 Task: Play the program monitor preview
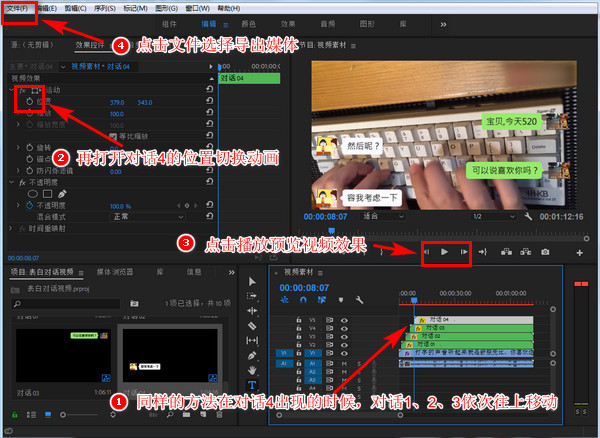[444, 252]
